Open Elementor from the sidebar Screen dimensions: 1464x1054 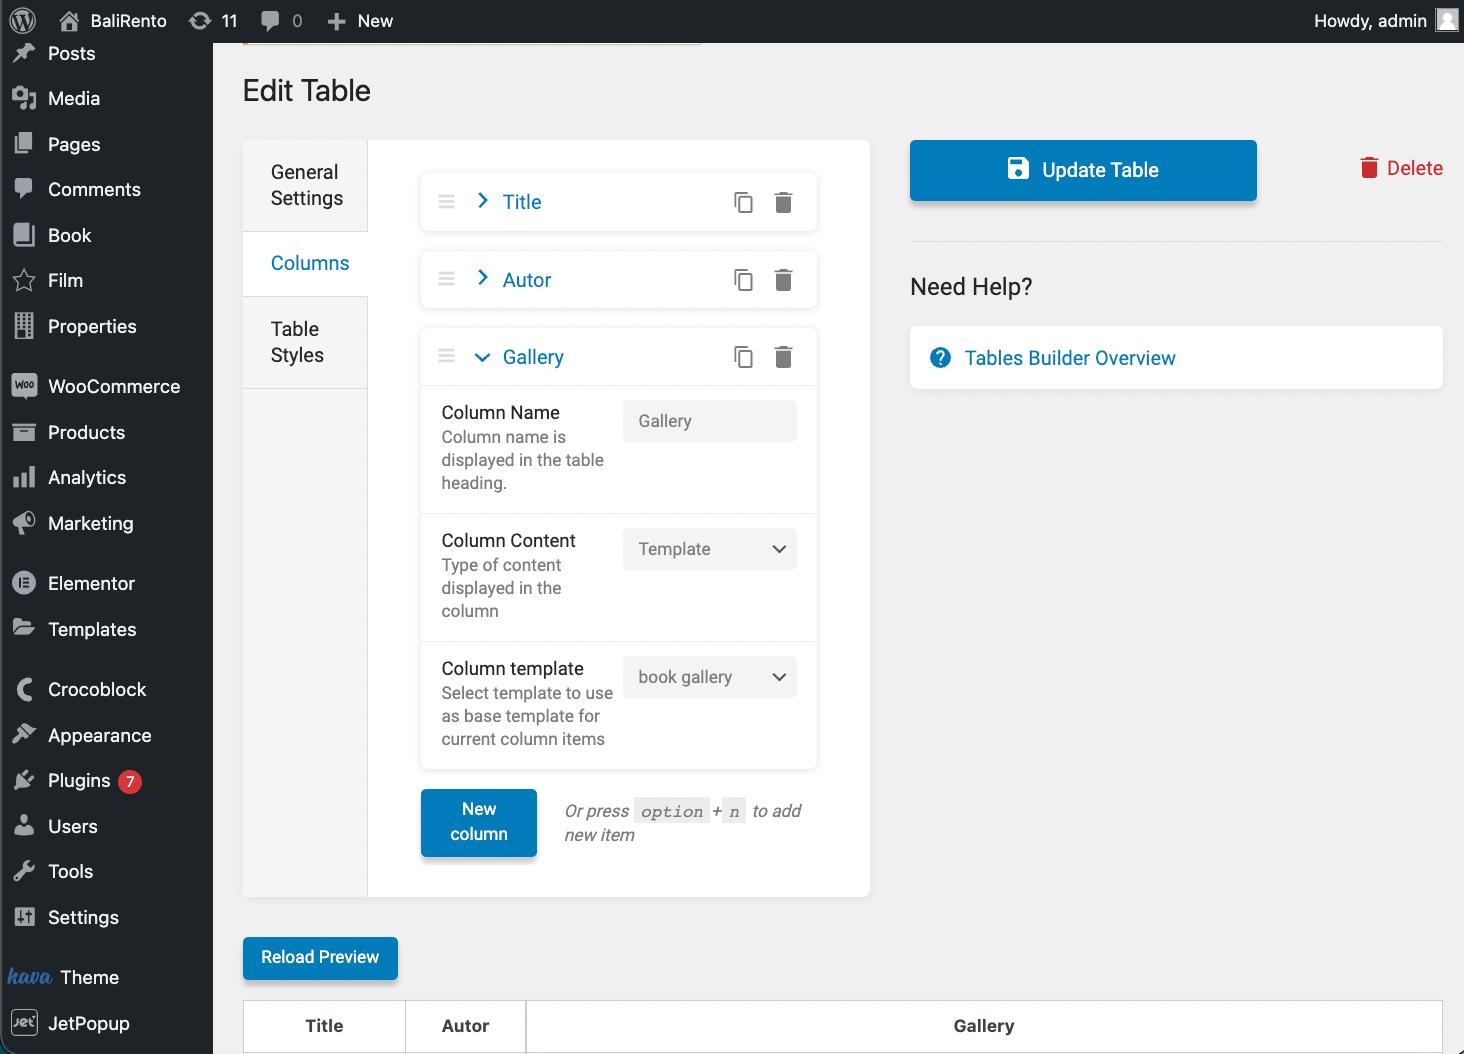click(x=91, y=583)
